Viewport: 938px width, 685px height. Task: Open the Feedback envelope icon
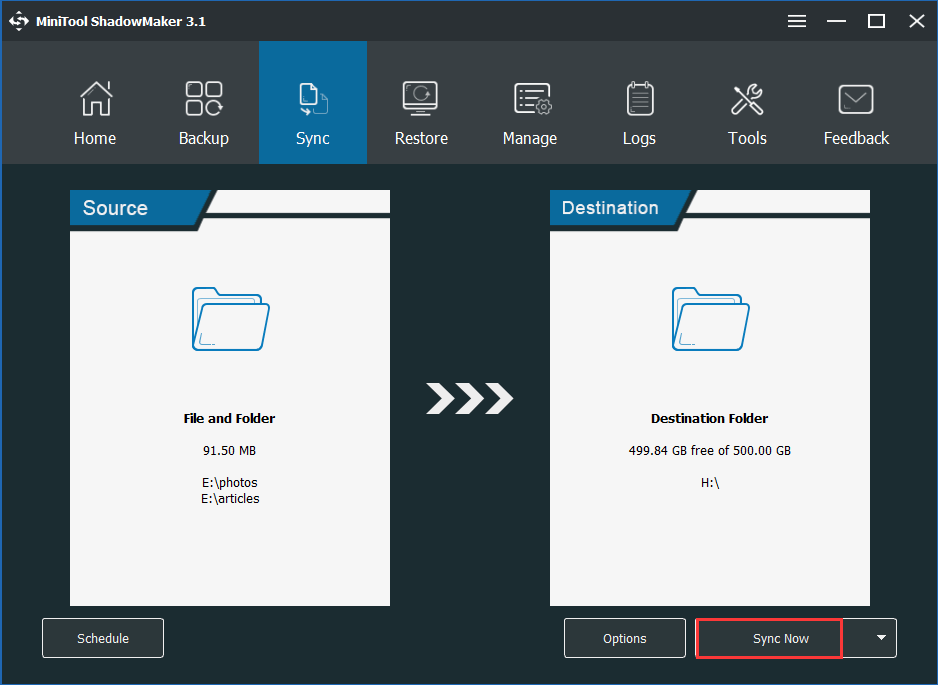click(855, 99)
